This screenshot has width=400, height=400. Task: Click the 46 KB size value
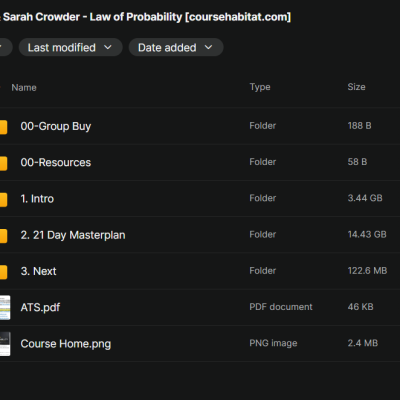pyautogui.click(x=360, y=307)
